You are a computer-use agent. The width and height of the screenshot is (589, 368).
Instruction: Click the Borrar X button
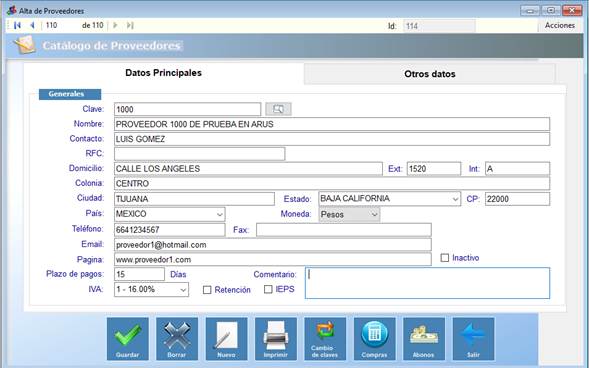(177, 339)
